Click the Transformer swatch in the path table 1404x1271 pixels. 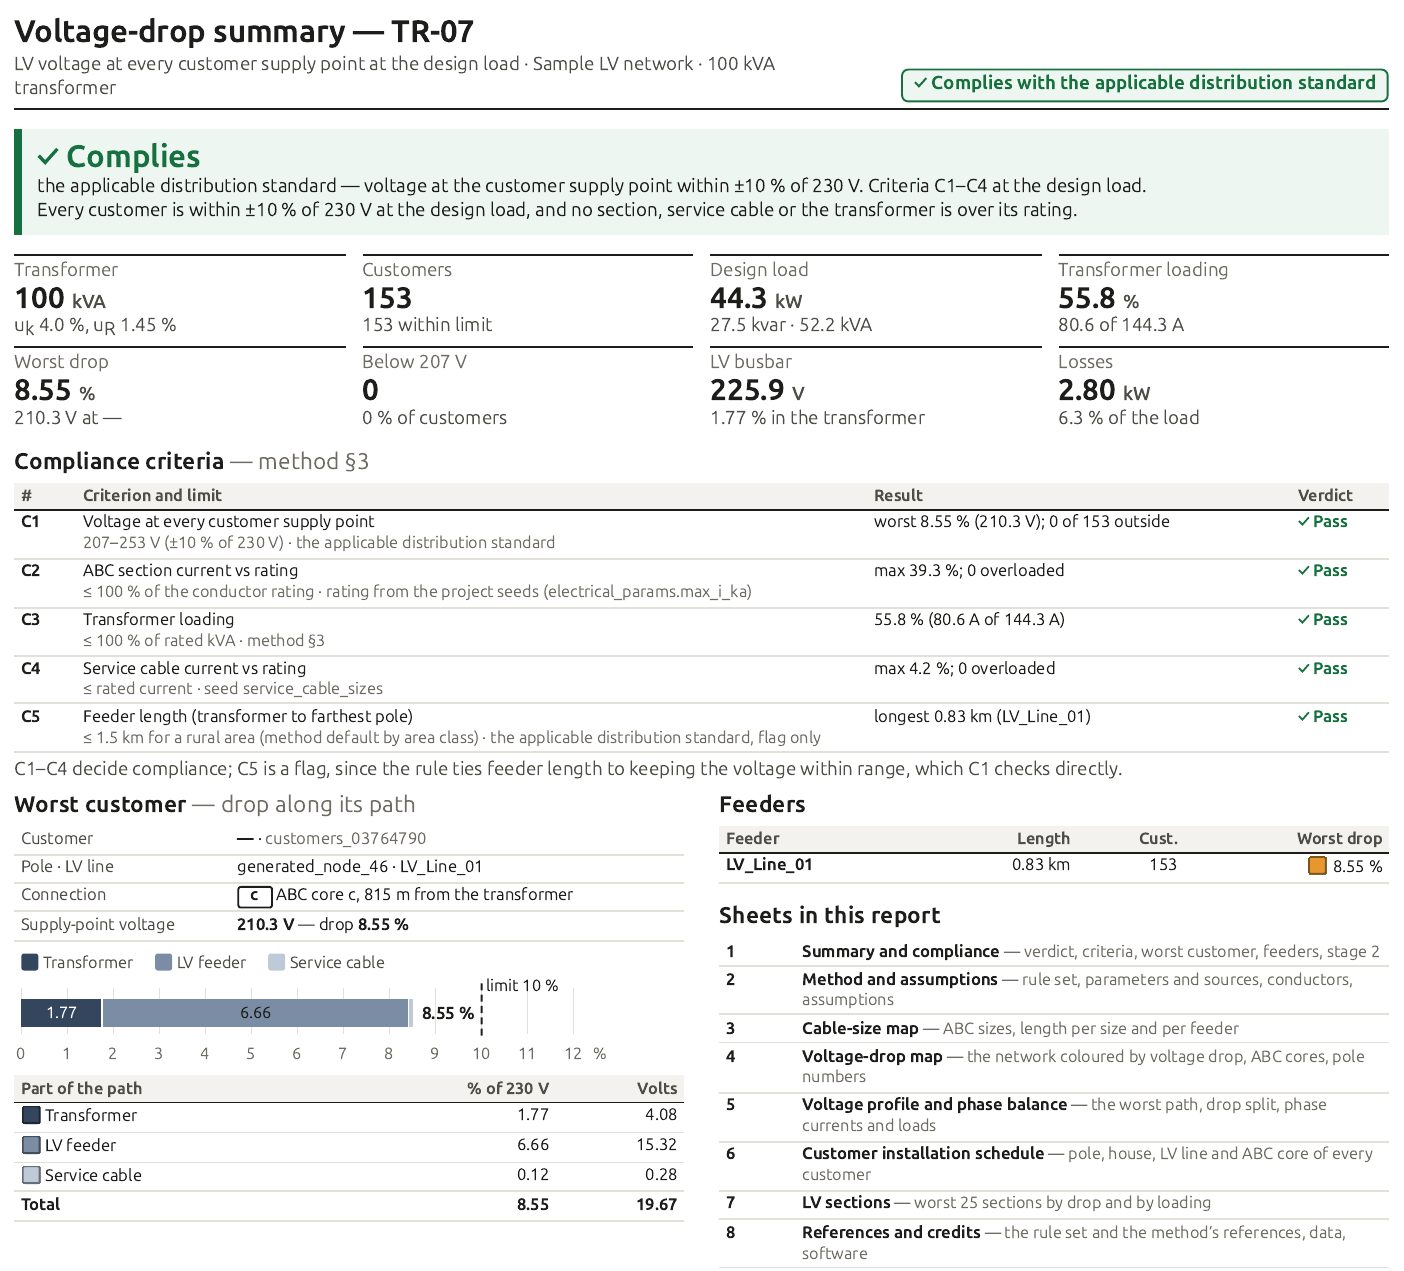click(31, 1116)
